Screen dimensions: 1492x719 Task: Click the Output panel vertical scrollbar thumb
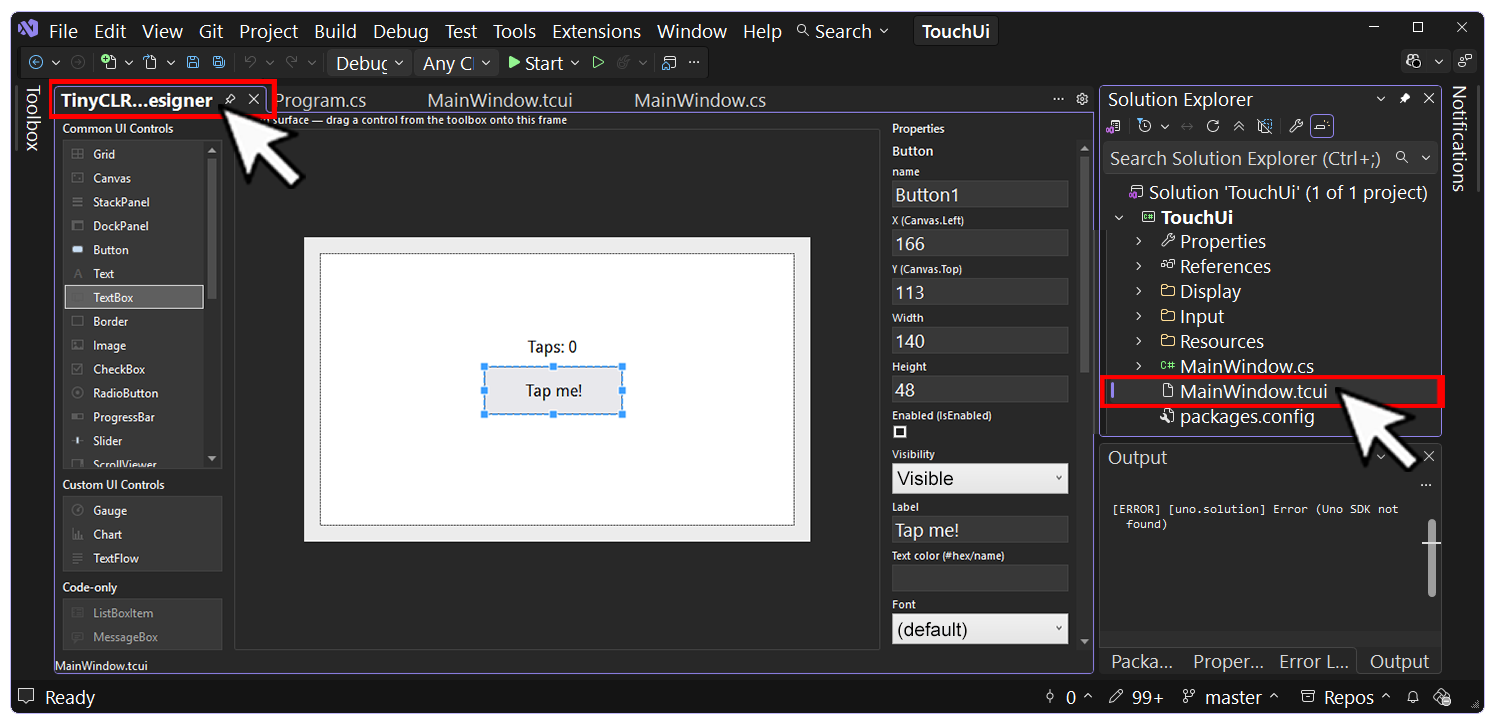tap(1432, 558)
